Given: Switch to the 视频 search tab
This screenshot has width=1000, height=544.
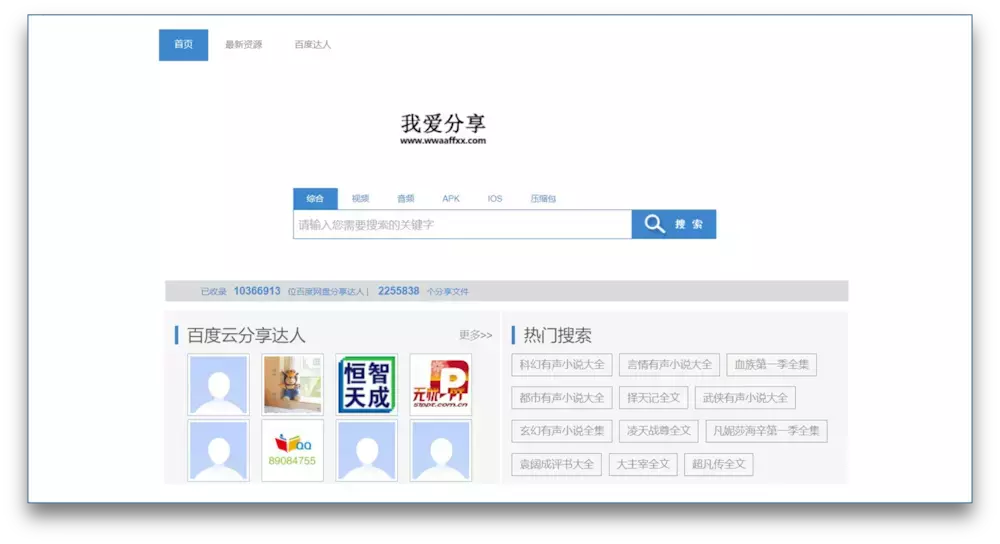Looking at the screenshot, I should pyautogui.click(x=360, y=198).
